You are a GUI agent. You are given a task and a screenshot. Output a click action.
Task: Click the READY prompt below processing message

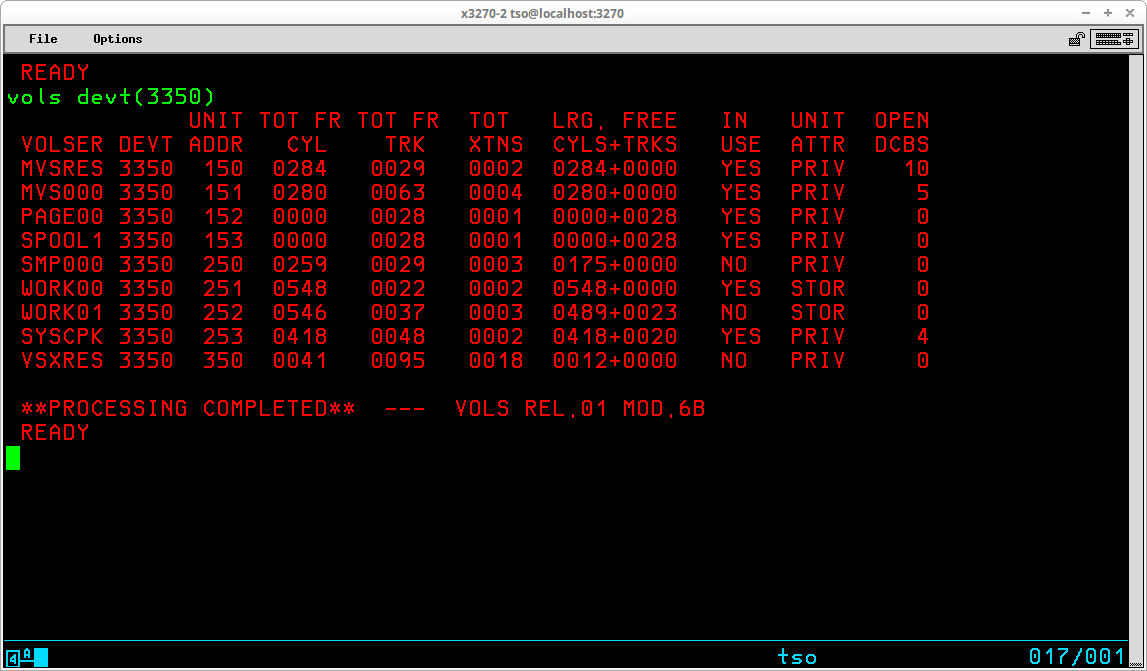55,432
